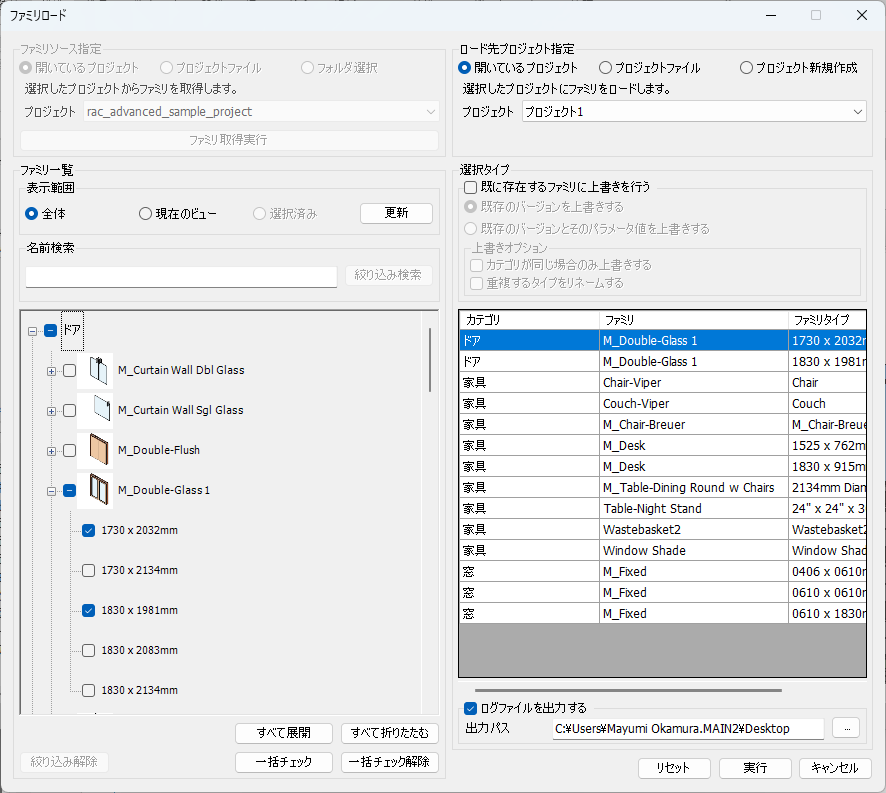Select 全体 display range radio

pos(32,214)
